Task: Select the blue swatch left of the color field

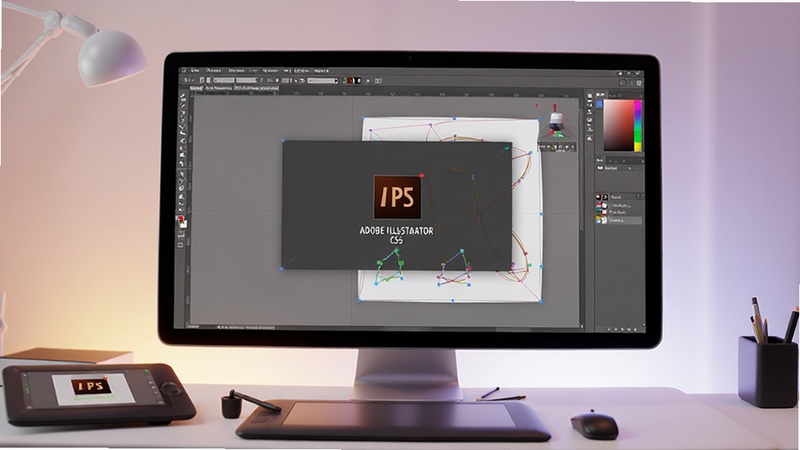Action: coord(599,104)
